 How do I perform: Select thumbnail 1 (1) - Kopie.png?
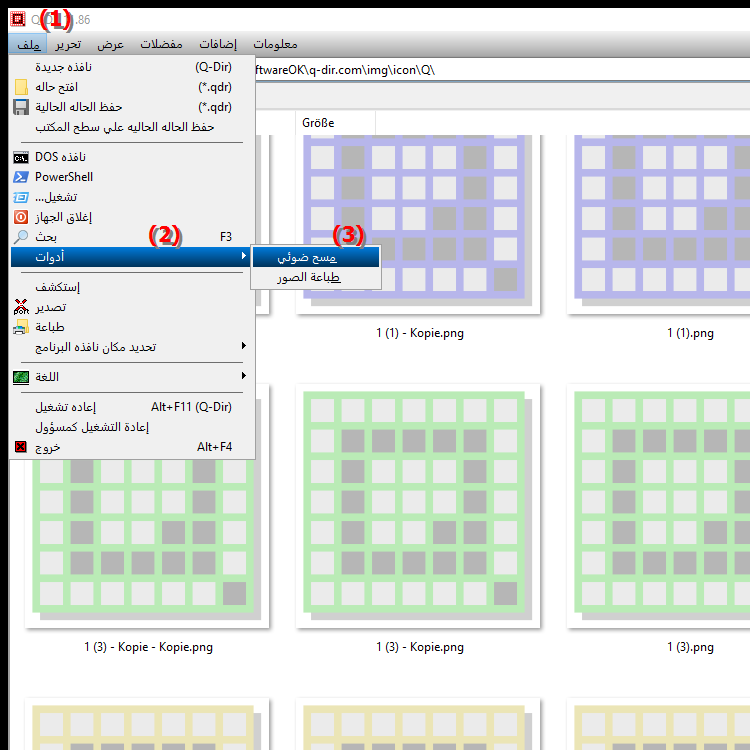pyautogui.click(x=418, y=224)
